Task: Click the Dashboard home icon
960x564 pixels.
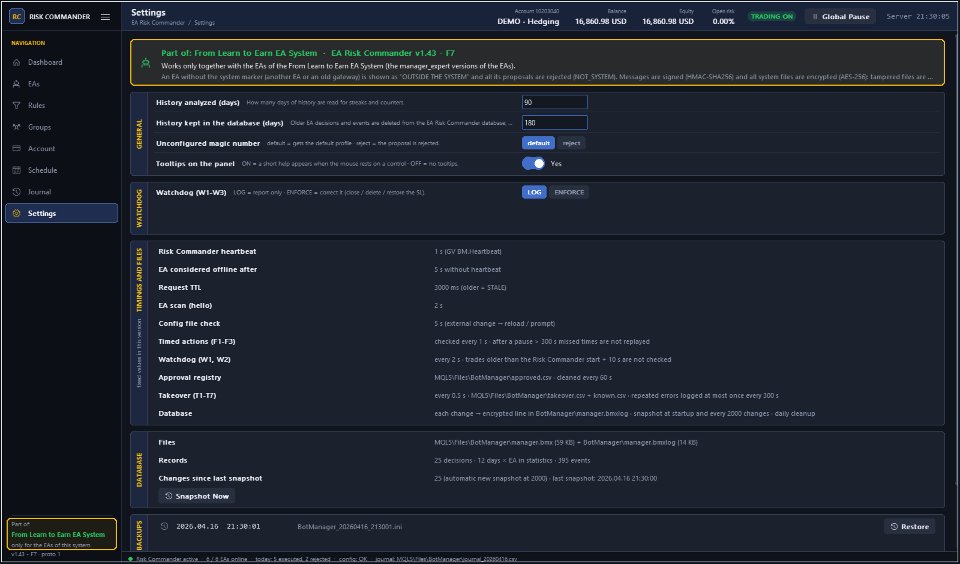Action: (x=17, y=62)
